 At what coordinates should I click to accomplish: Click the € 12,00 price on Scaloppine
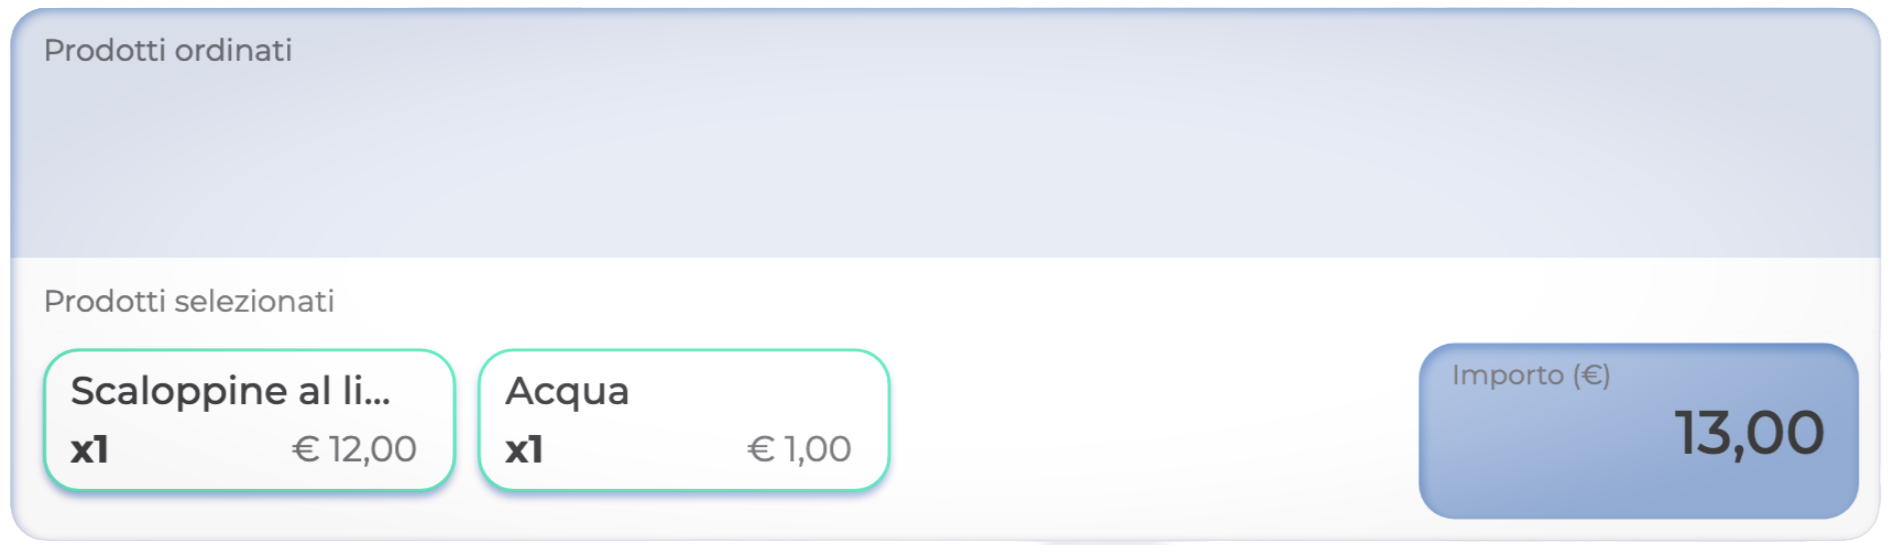click(355, 450)
